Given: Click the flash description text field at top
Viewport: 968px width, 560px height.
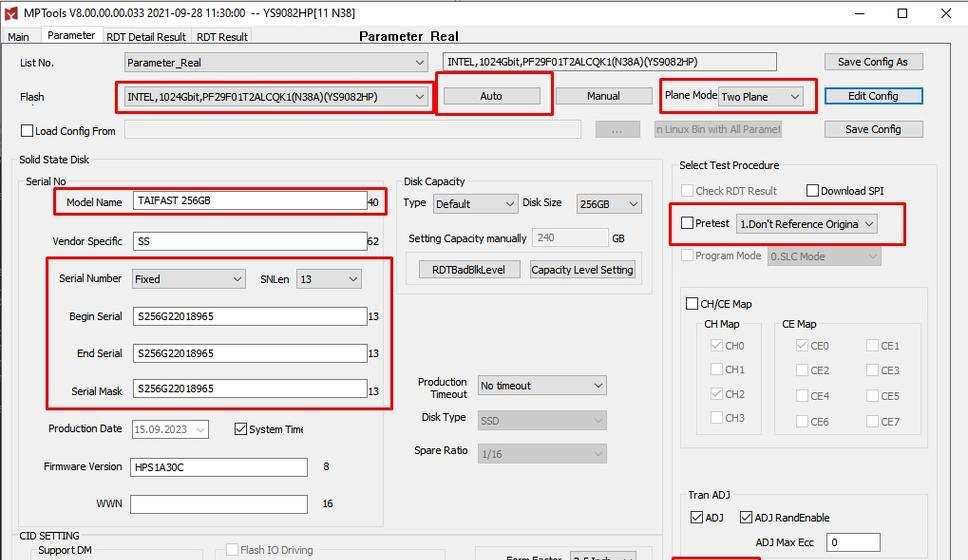Looking at the screenshot, I should coord(609,62).
